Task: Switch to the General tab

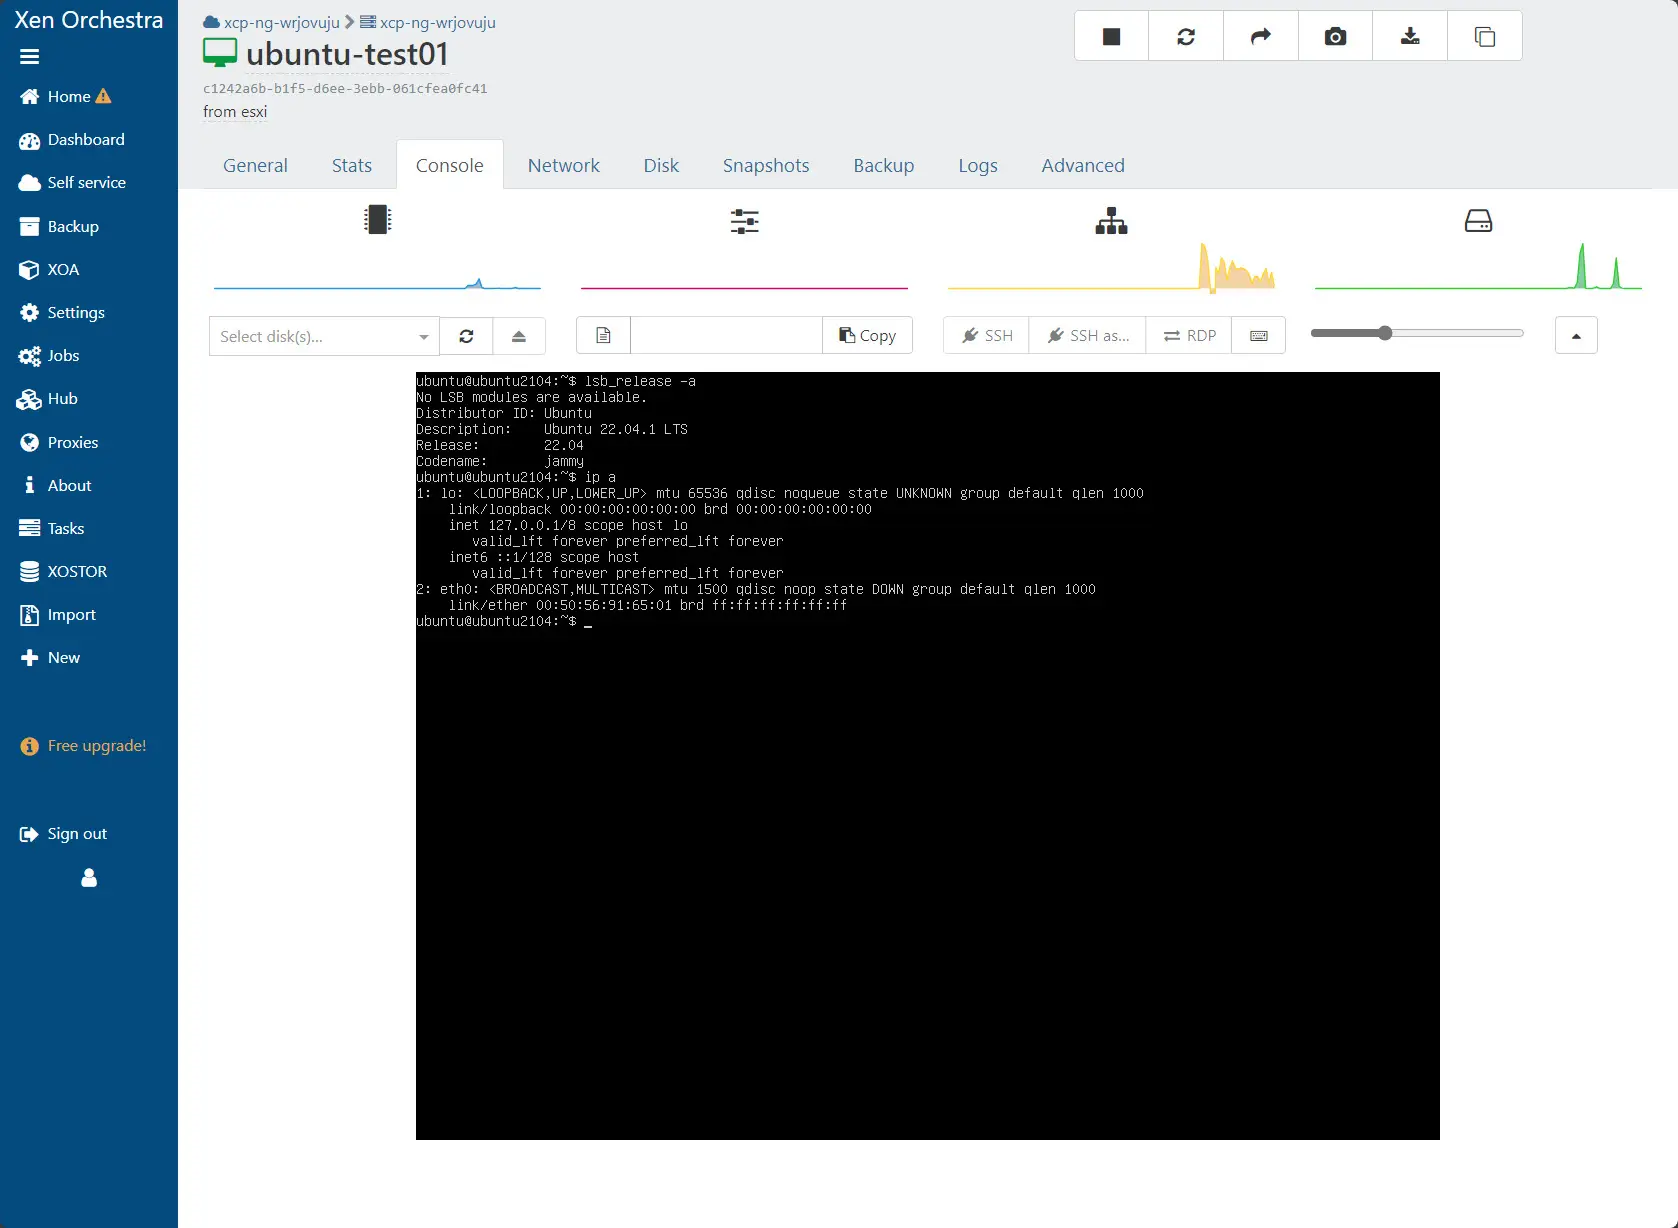Action: [x=255, y=165]
